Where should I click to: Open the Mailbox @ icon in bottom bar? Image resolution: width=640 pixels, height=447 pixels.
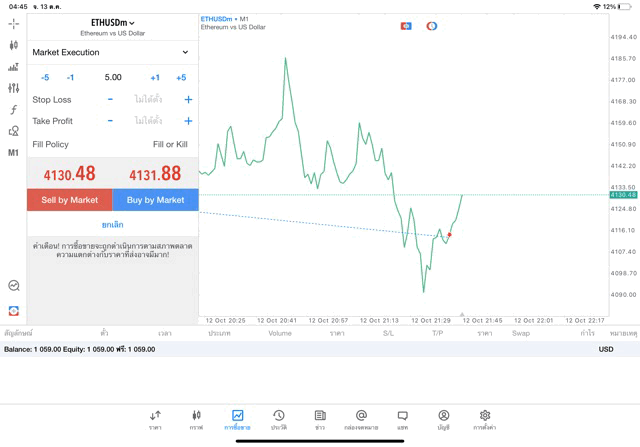(361, 419)
